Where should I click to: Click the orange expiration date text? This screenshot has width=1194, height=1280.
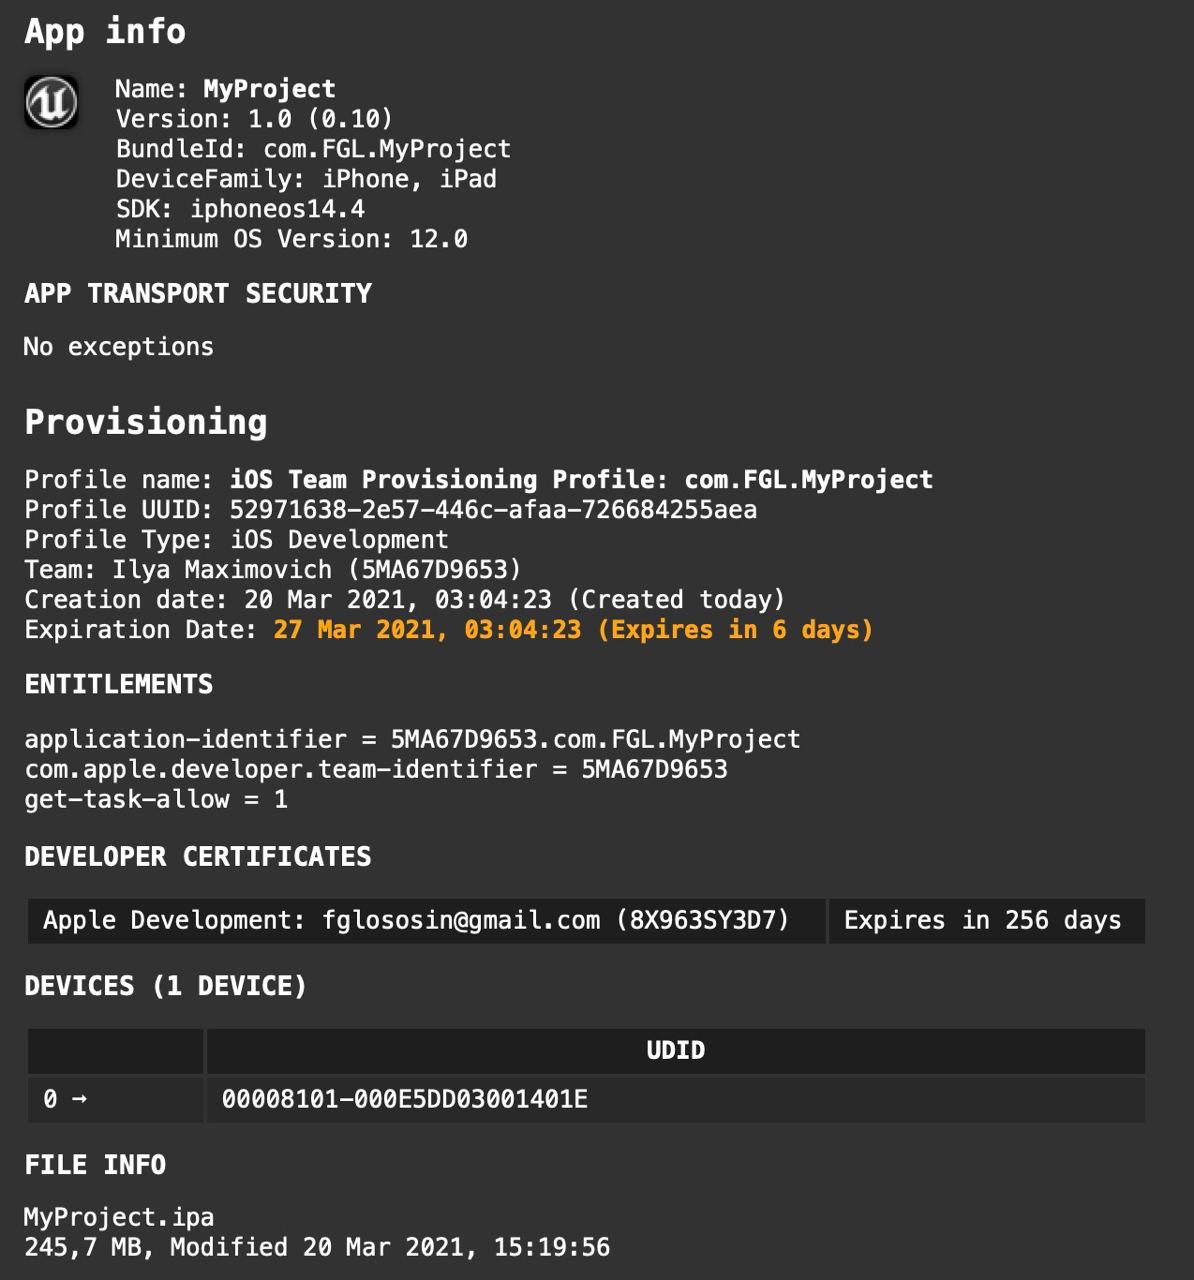pos(573,630)
